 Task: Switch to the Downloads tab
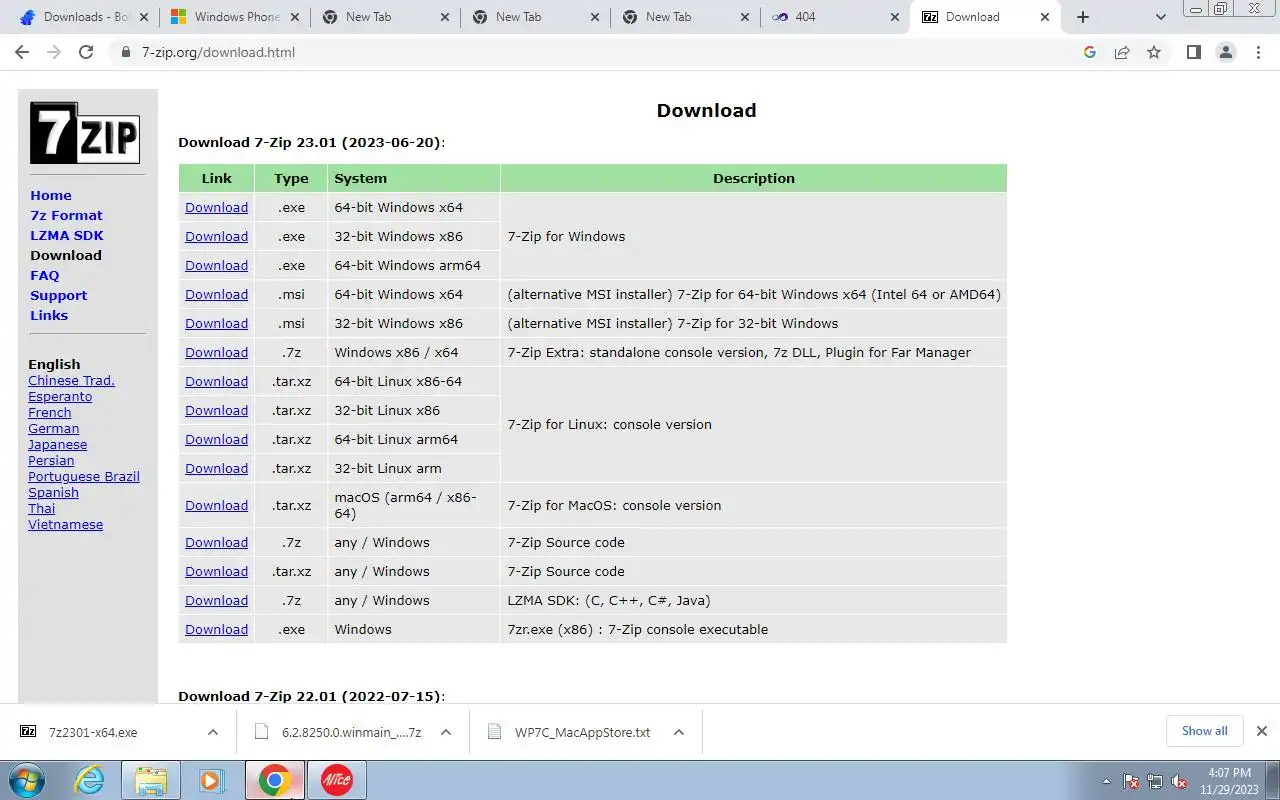(x=86, y=17)
